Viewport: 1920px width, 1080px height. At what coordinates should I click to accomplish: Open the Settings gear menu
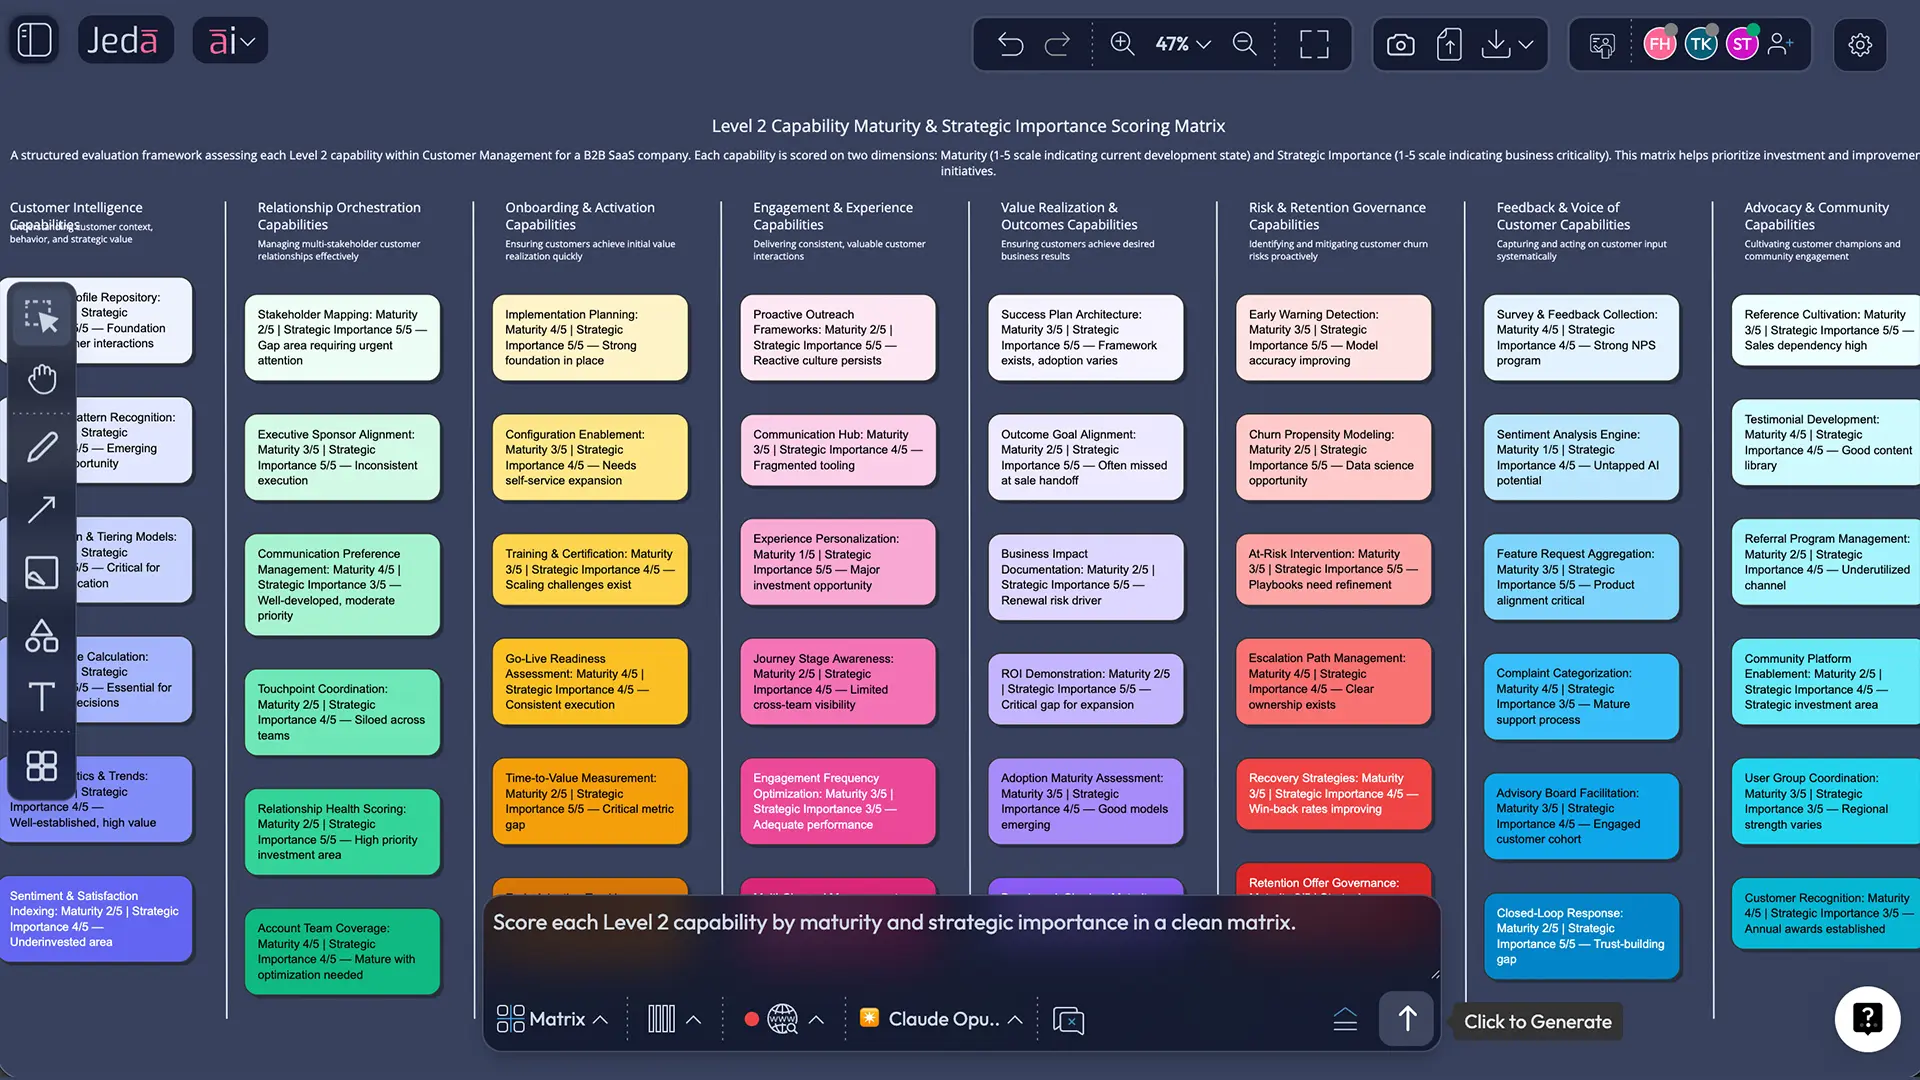pos(1860,45)
